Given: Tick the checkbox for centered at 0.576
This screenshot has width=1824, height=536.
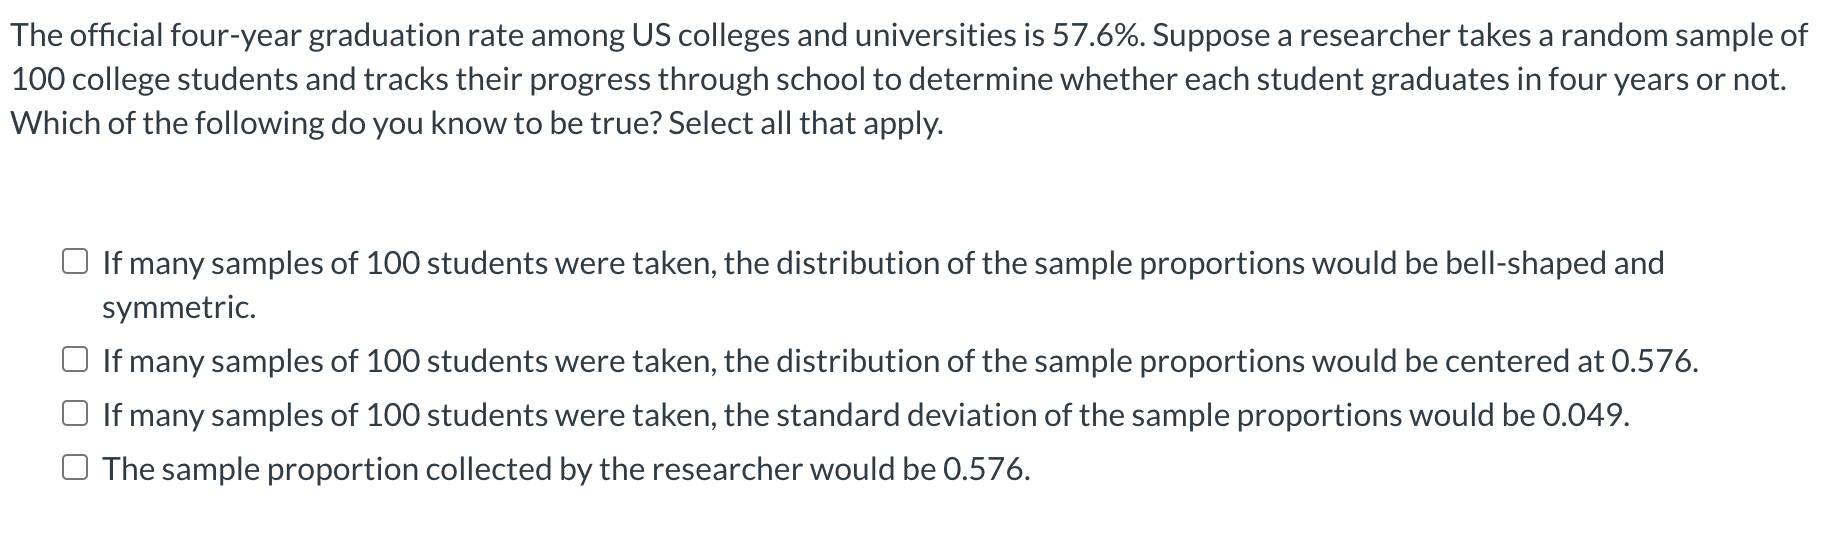Looking at the screenshot, I should click(75, 360).
